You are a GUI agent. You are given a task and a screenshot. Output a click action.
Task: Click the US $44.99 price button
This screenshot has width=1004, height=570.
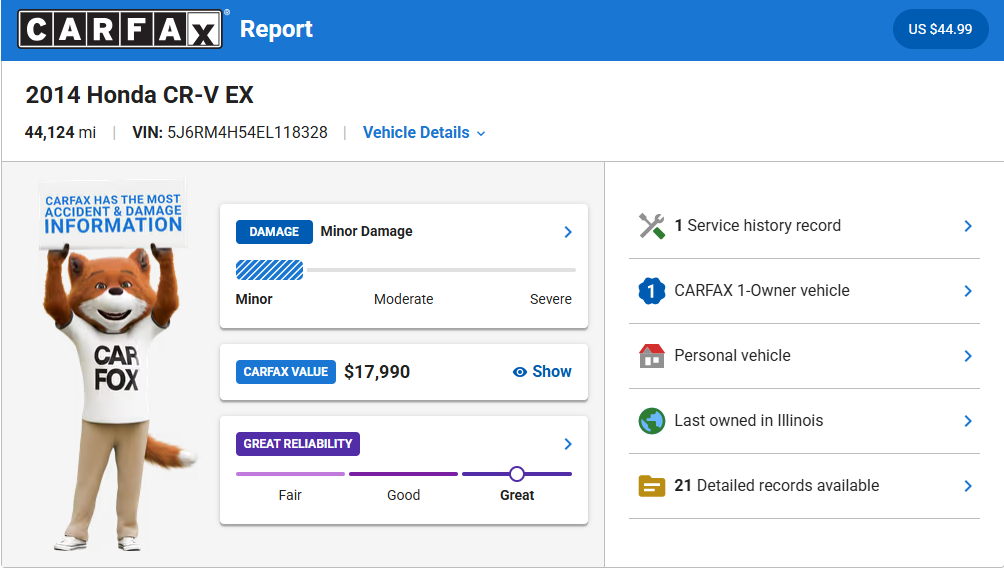click(939, 29)
